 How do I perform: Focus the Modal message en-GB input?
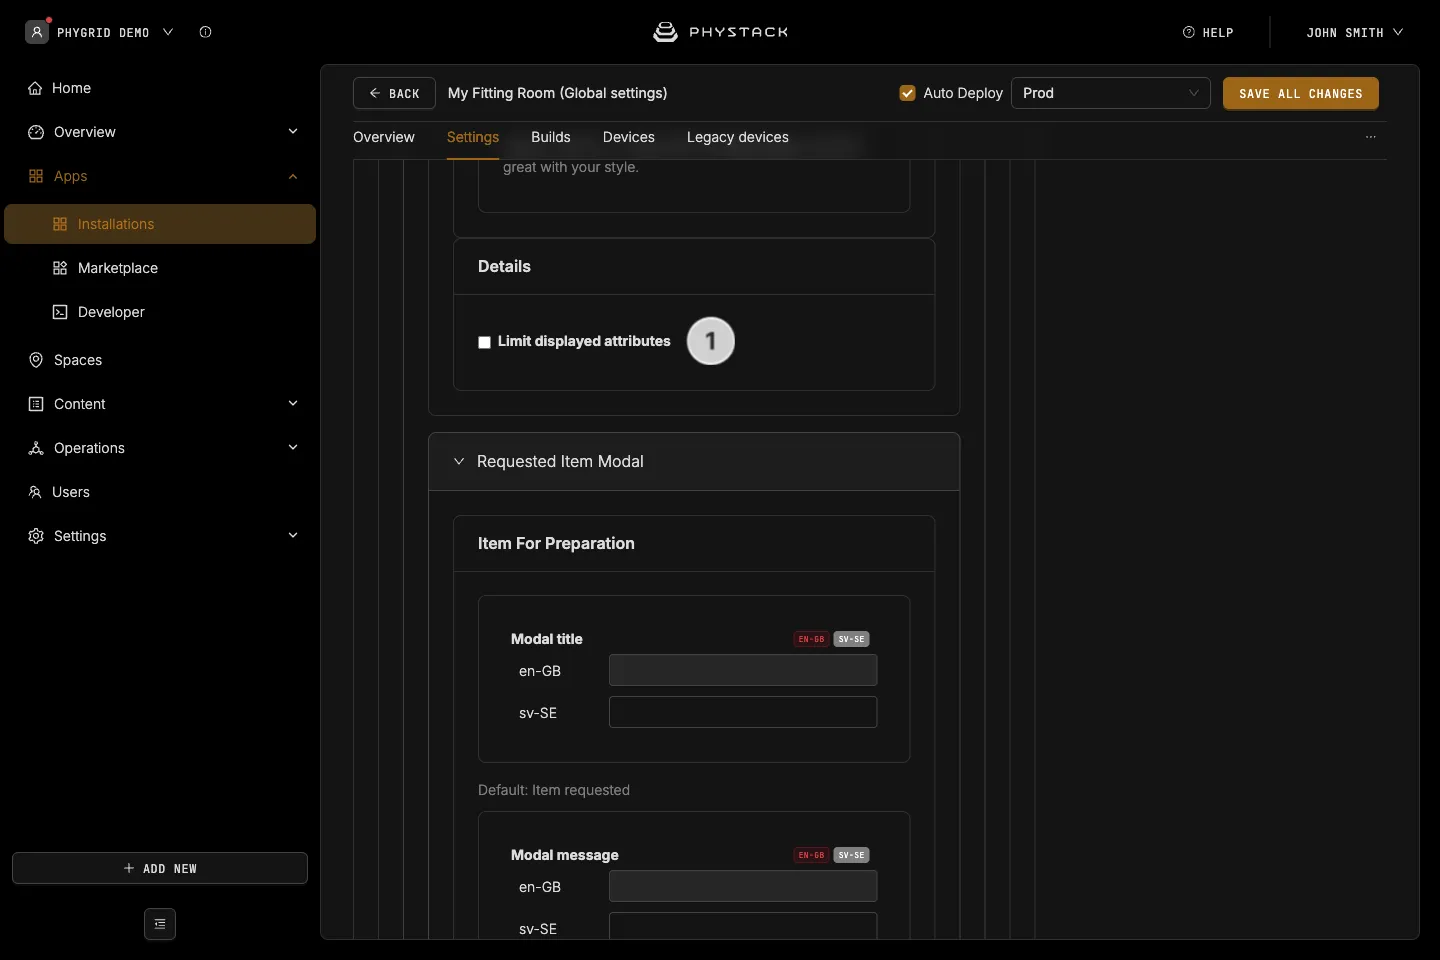(x=743, y=886)
